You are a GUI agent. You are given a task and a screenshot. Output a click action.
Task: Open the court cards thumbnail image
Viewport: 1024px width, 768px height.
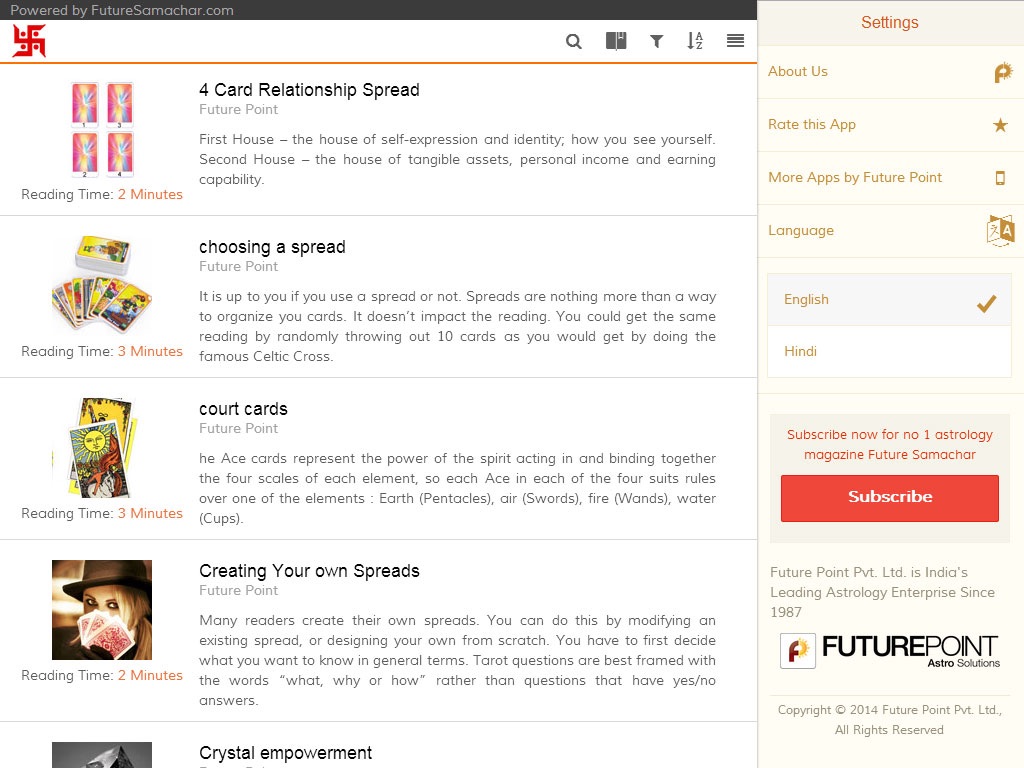pyautogui.click(x=102, y=447)
